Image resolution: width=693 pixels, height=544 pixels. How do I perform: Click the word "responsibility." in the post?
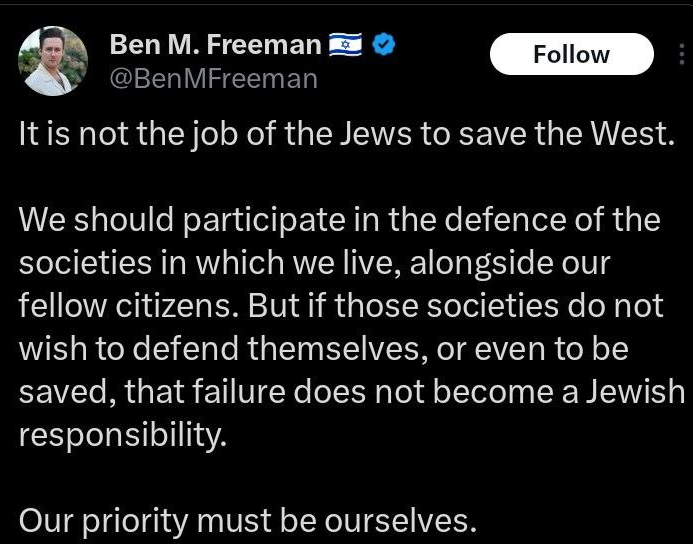[x=116, y=437]
